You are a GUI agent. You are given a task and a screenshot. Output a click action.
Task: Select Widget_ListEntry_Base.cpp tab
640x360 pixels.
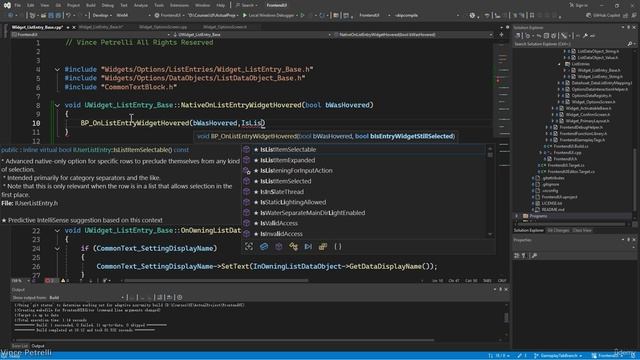(37, 27)
